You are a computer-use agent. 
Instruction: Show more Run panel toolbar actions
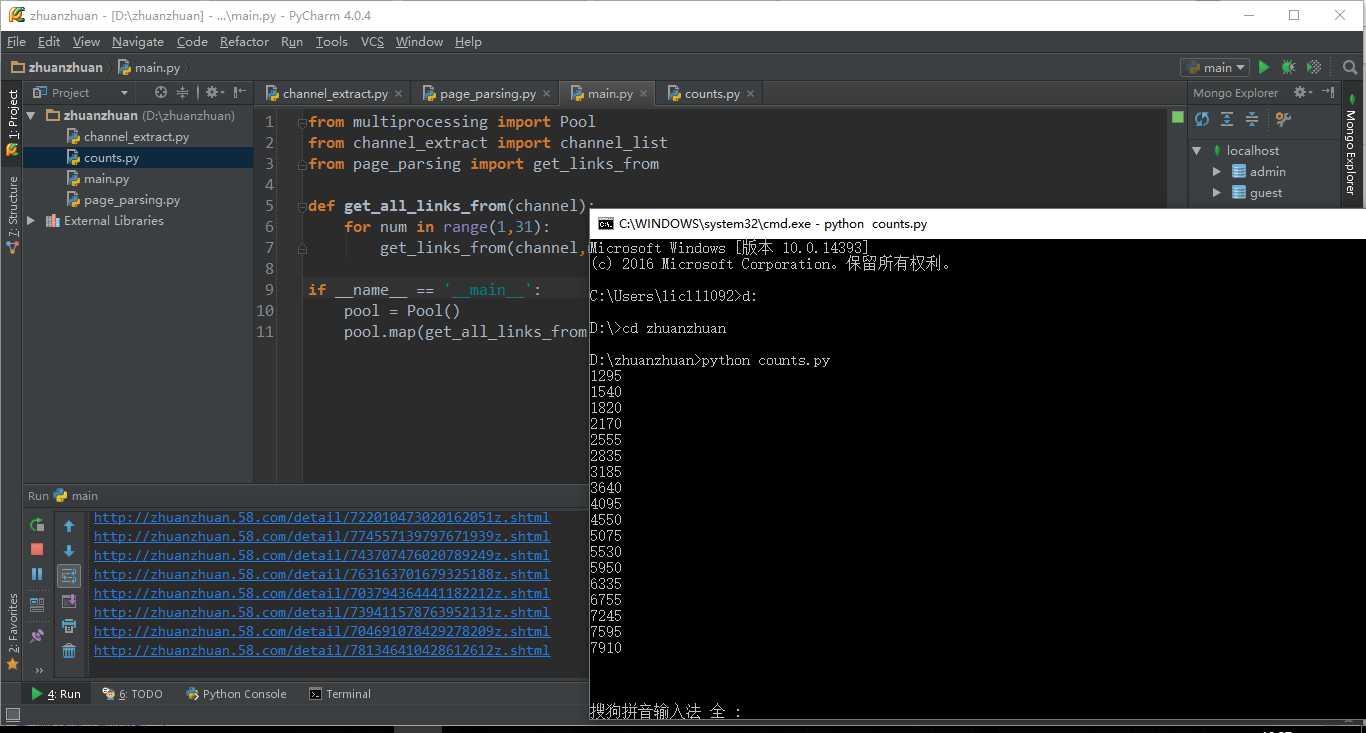tap(39, 670)
